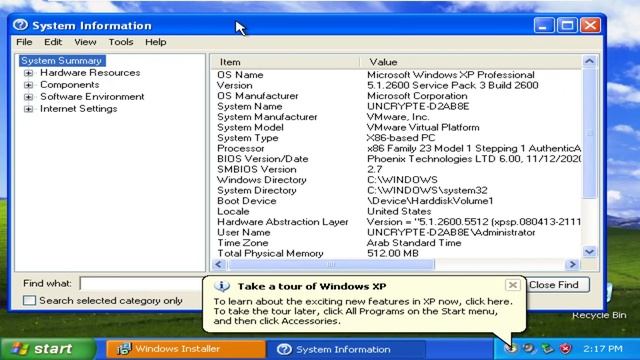Select the Hardware Resources tree item
The width and height of the screenshot is (640, 360).
click(x=90, y=73)
